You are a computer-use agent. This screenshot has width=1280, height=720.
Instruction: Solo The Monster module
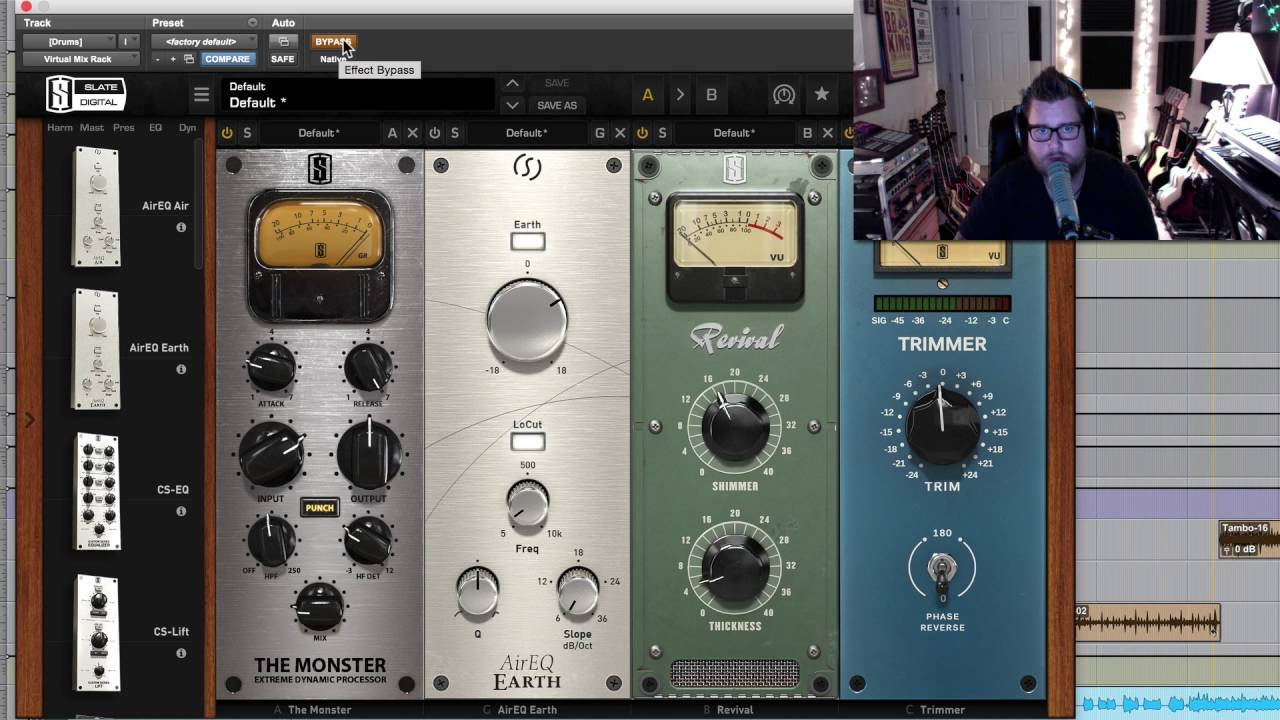pos(247,133)
